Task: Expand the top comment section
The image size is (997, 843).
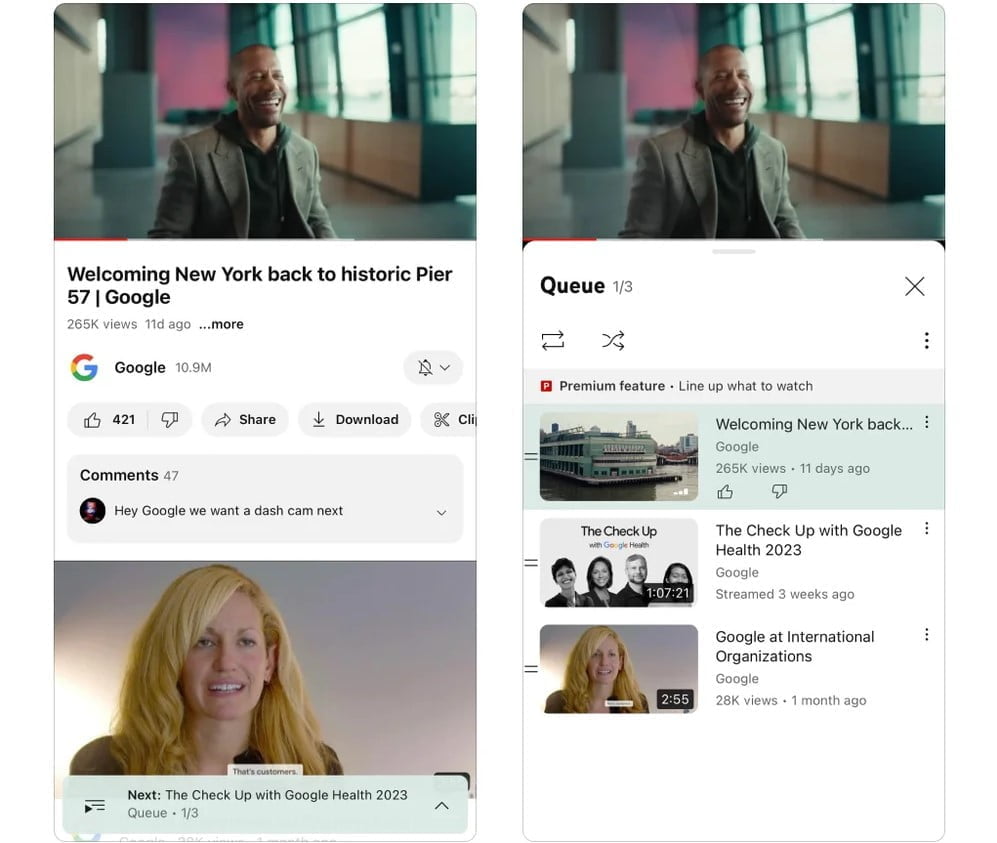Action: (x=441, y=512)
